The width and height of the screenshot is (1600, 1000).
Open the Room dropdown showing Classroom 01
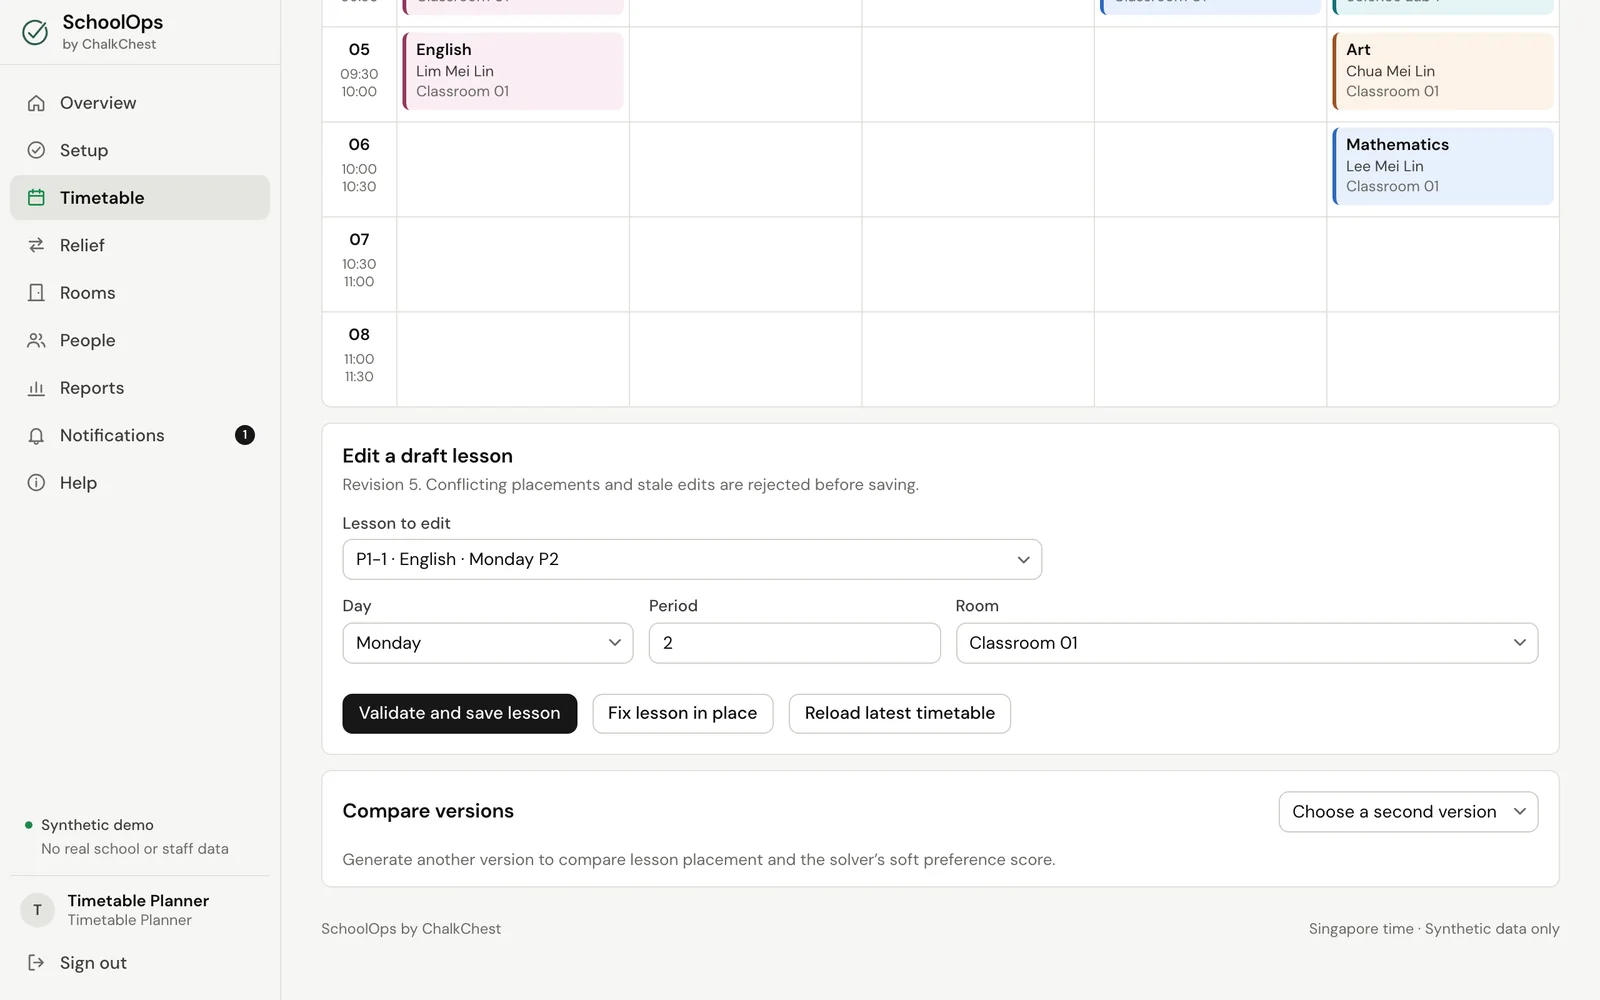tap(1247, 643)
